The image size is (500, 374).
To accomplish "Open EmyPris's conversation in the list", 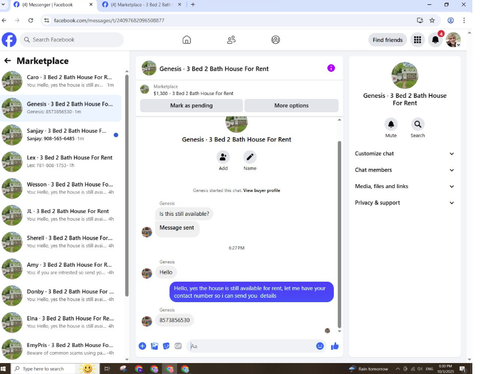I will coord(61,349).
